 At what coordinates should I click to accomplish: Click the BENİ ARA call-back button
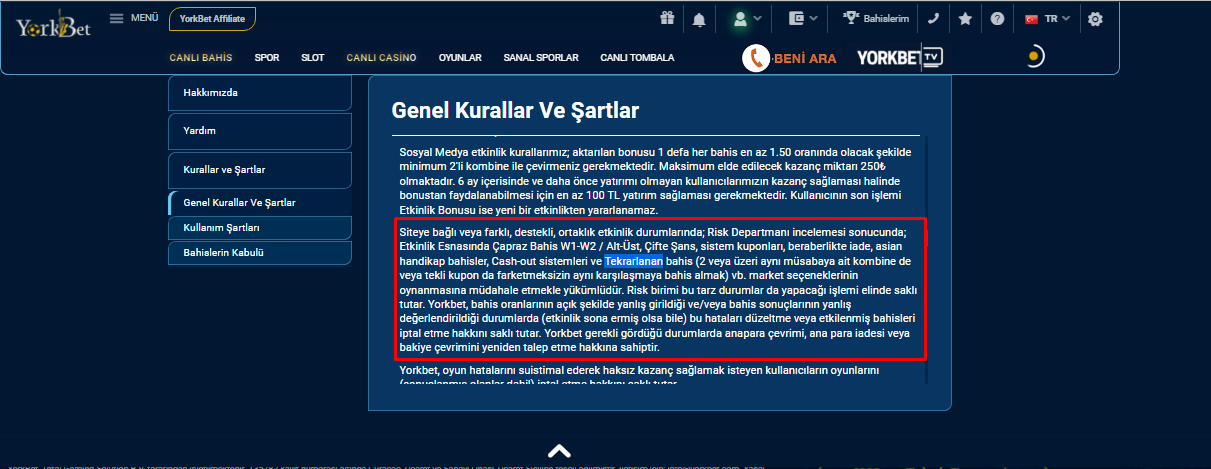pyautogui.click(x=790, y=58)
